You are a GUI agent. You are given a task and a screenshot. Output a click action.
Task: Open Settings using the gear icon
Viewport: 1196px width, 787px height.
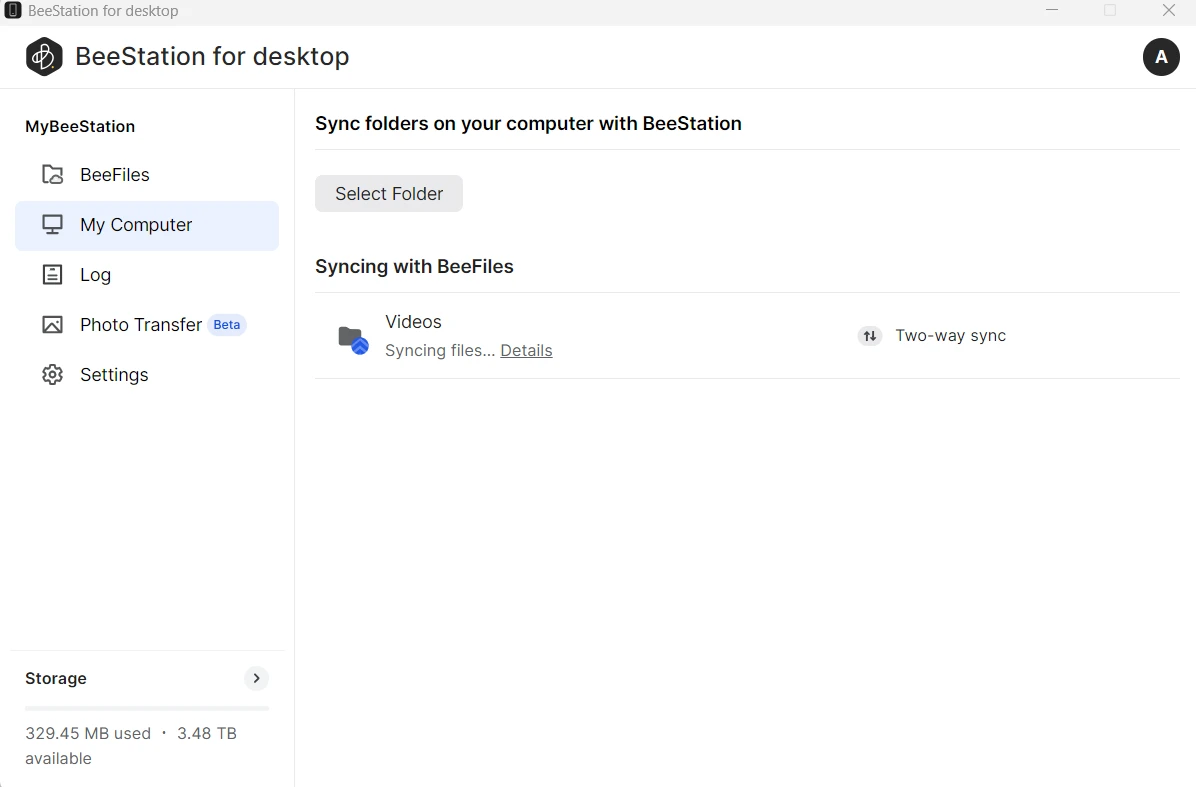pyautogui.click(x=52, y=375)
